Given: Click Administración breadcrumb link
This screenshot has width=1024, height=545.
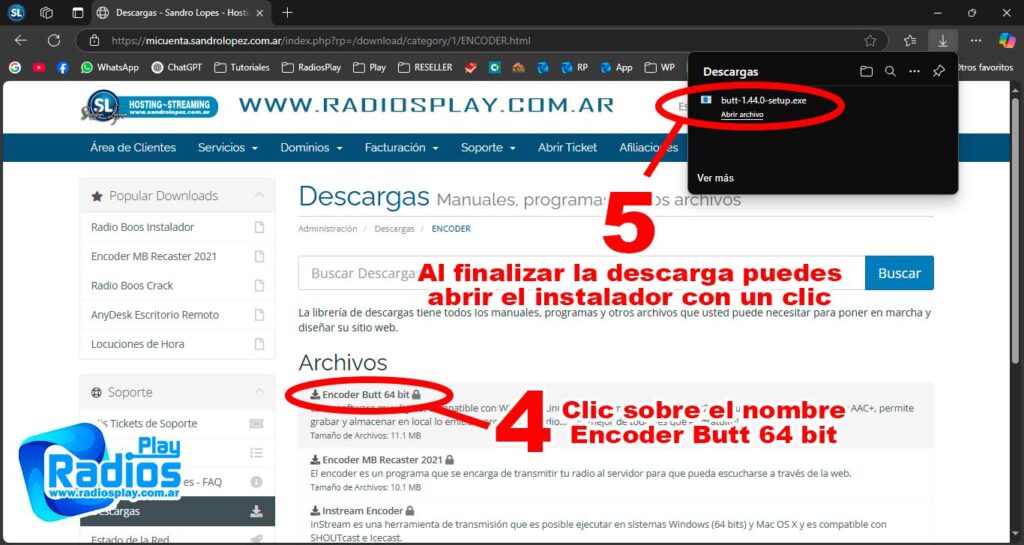Looking at the screenshot, I should pyautogui.click(x=328, y=229).
